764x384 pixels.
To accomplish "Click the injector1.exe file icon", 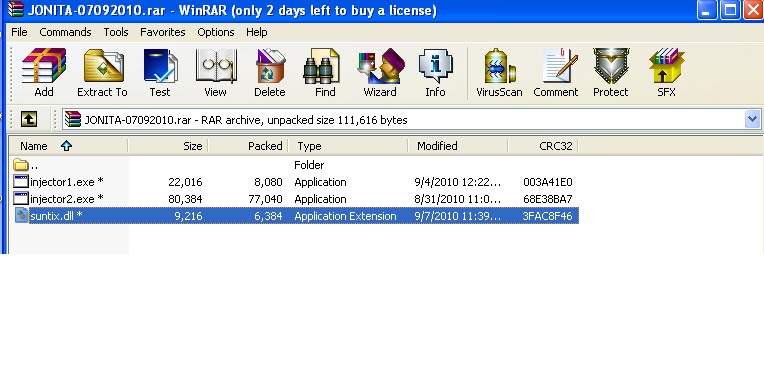I will click(x=21, y=181).
